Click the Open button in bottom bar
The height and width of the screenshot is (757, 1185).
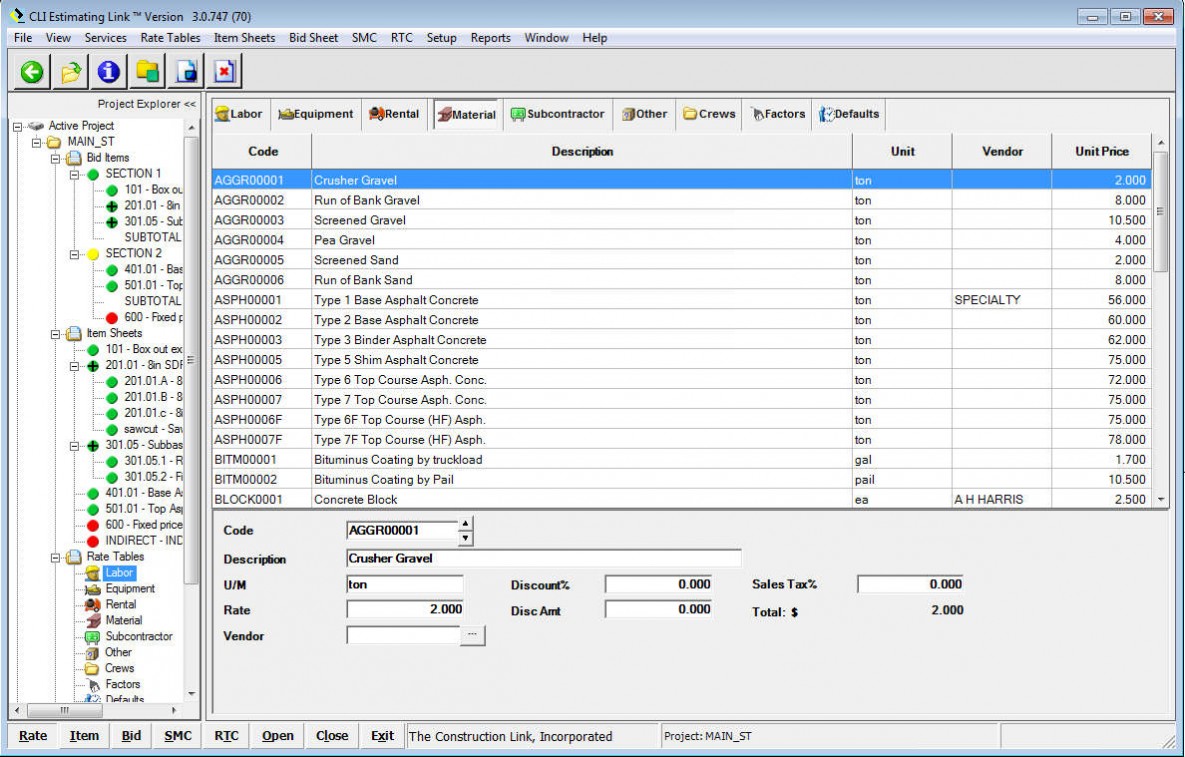tap(277, 736)
